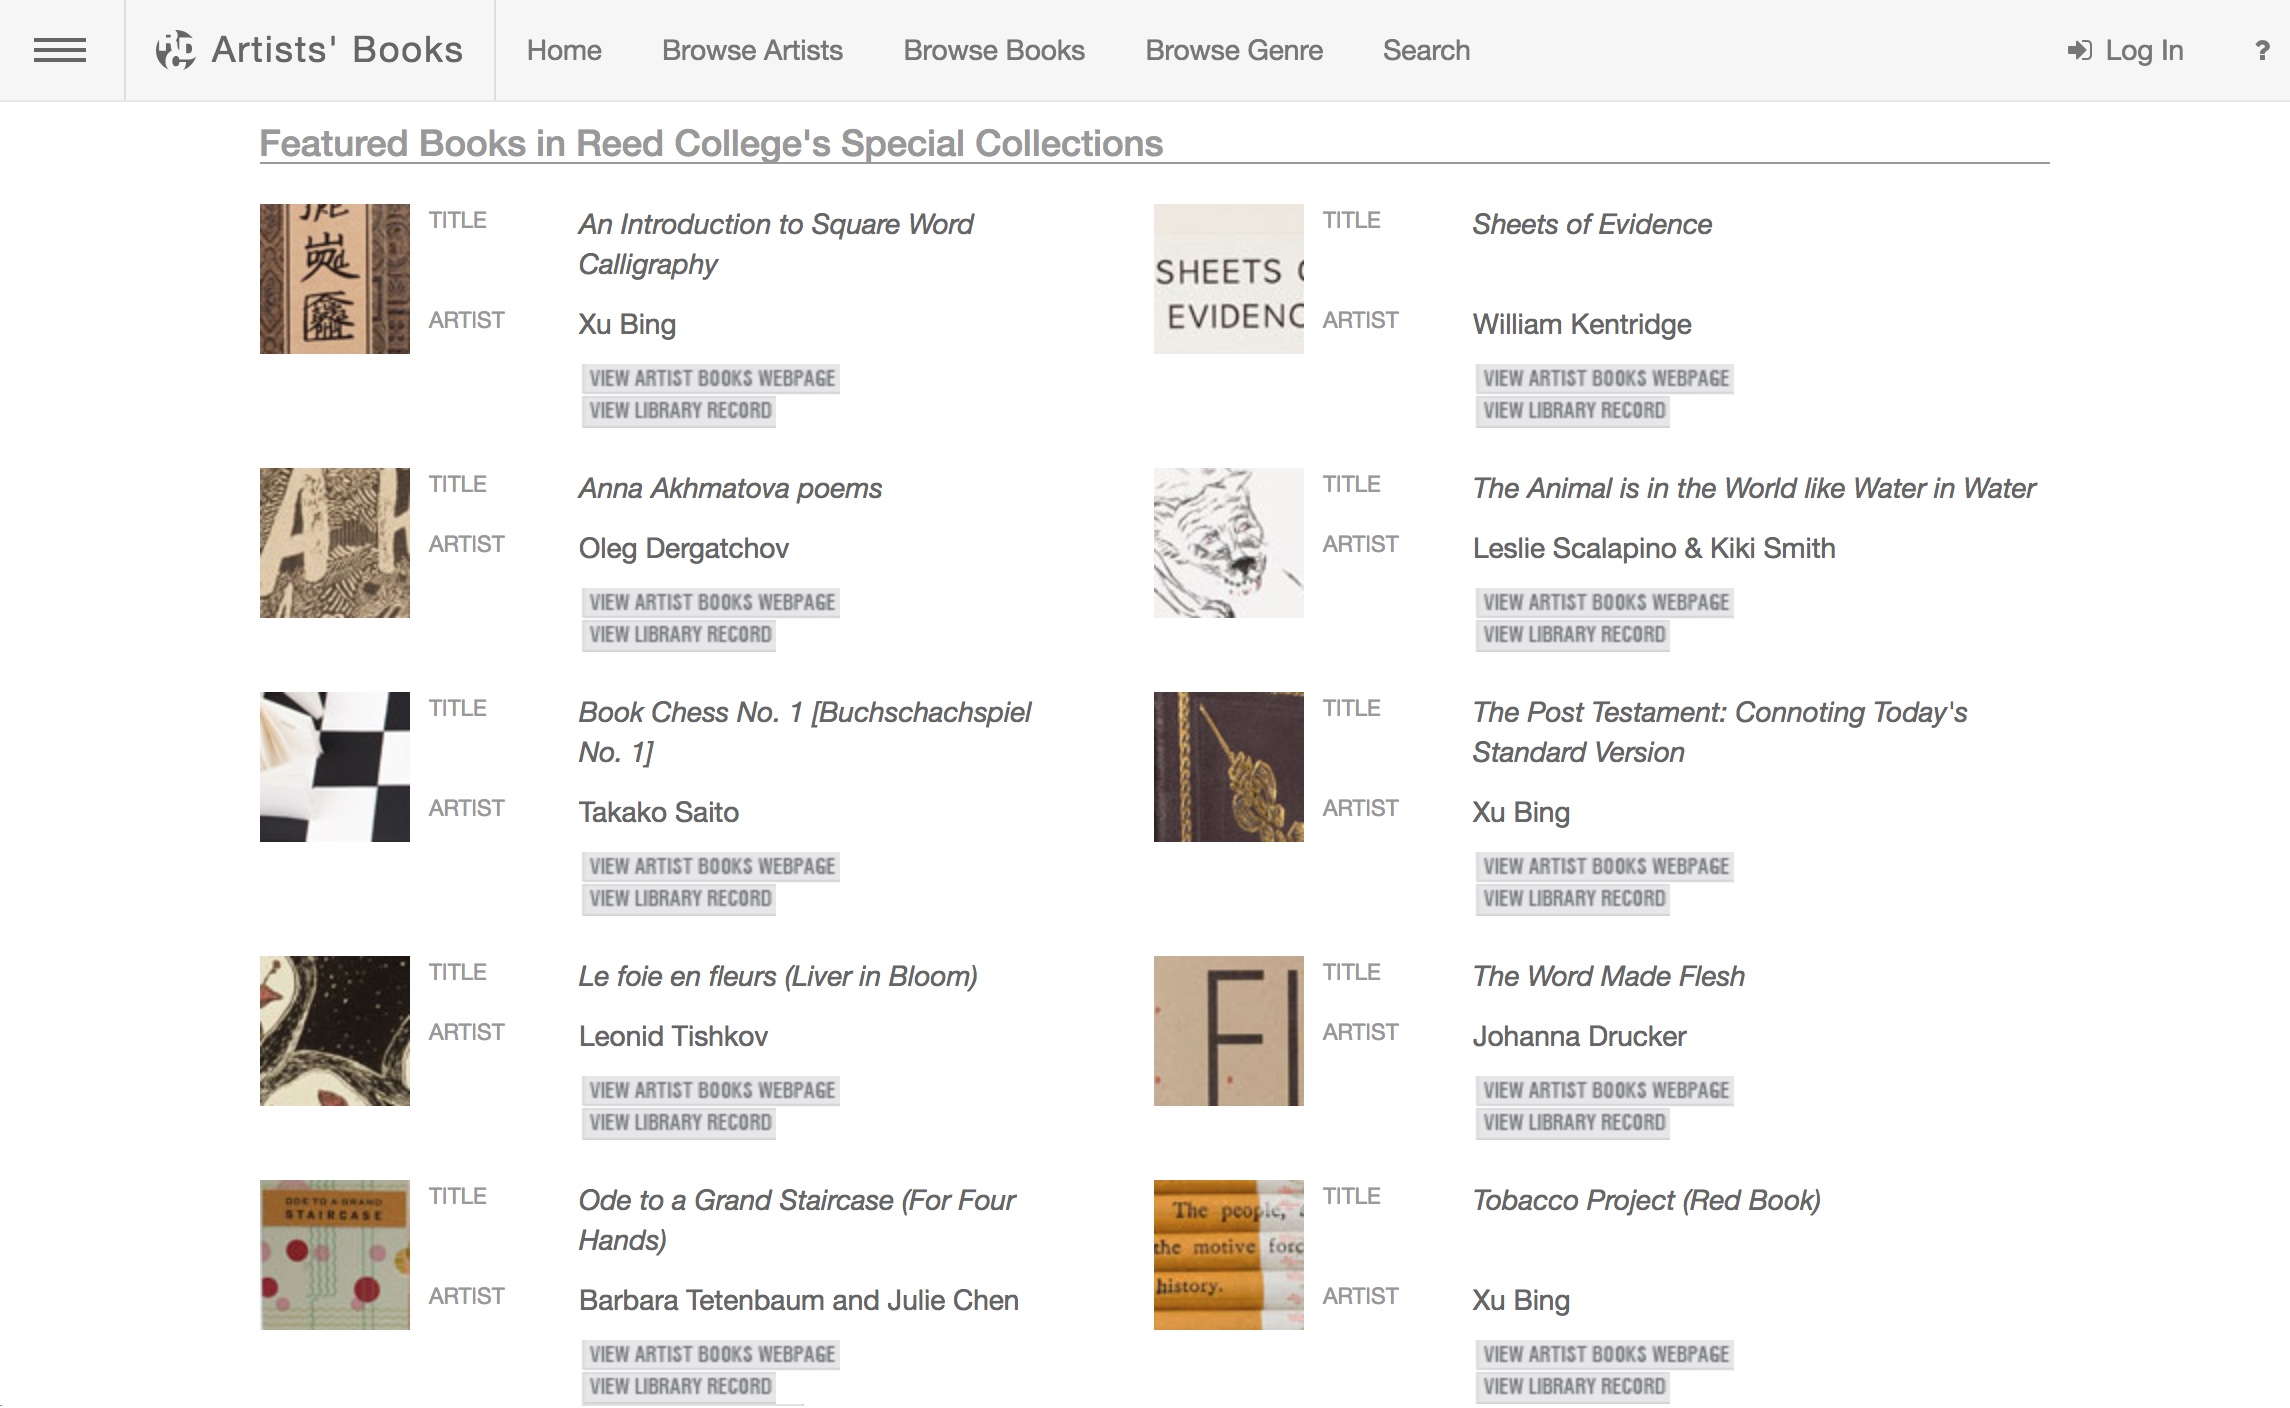
Task: Select Search in the navigation bar
Action: click(1425, 50)
